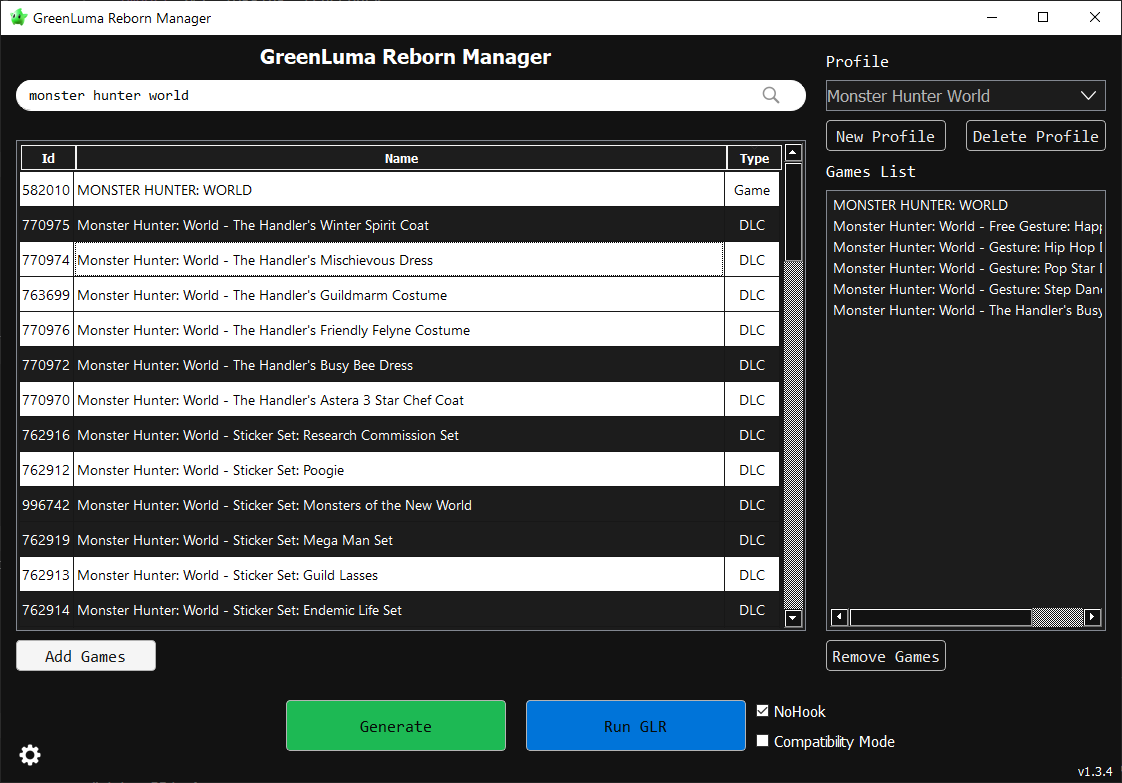Enable the NoHook checkbox
Screen dimensions: 1122x783
point(763,711)
